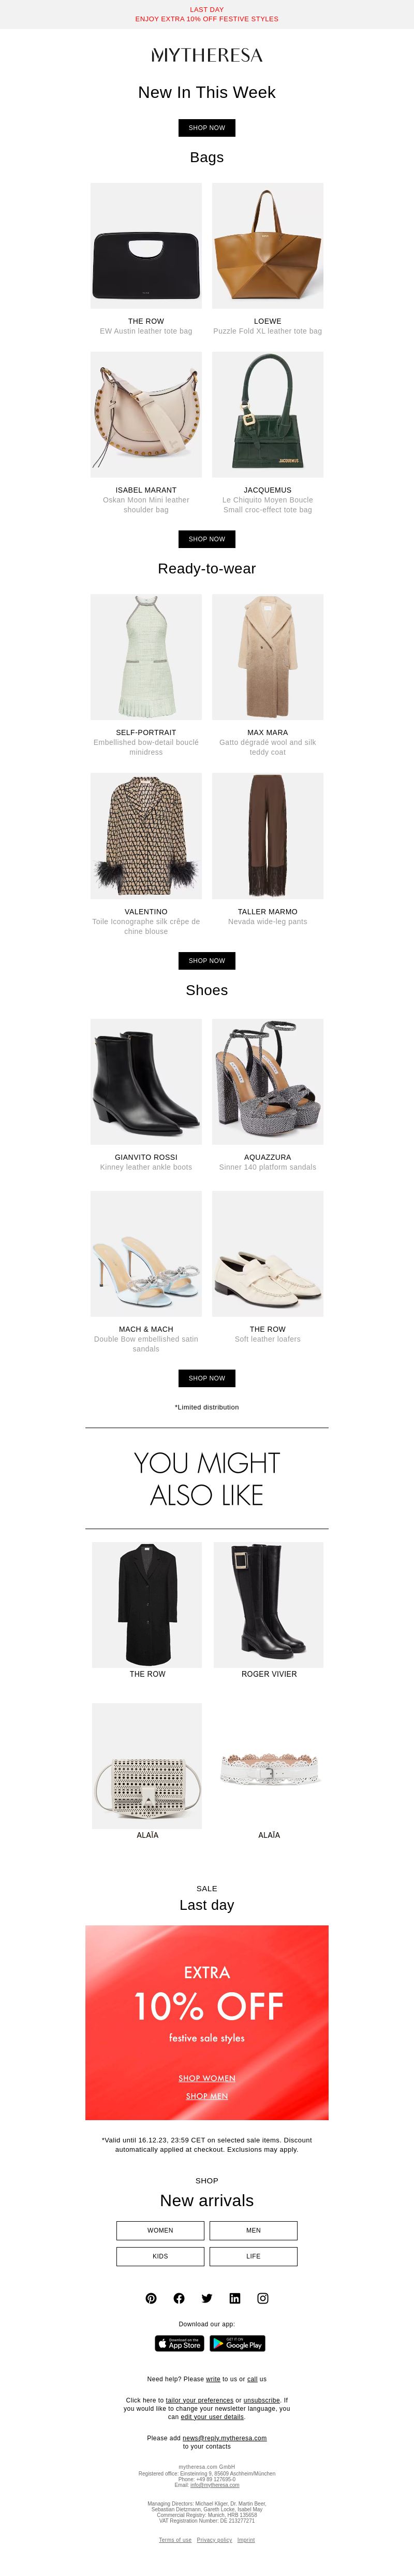Select the MEN new arrivals button
The image size is (414, 2576).
[253, 2230]
